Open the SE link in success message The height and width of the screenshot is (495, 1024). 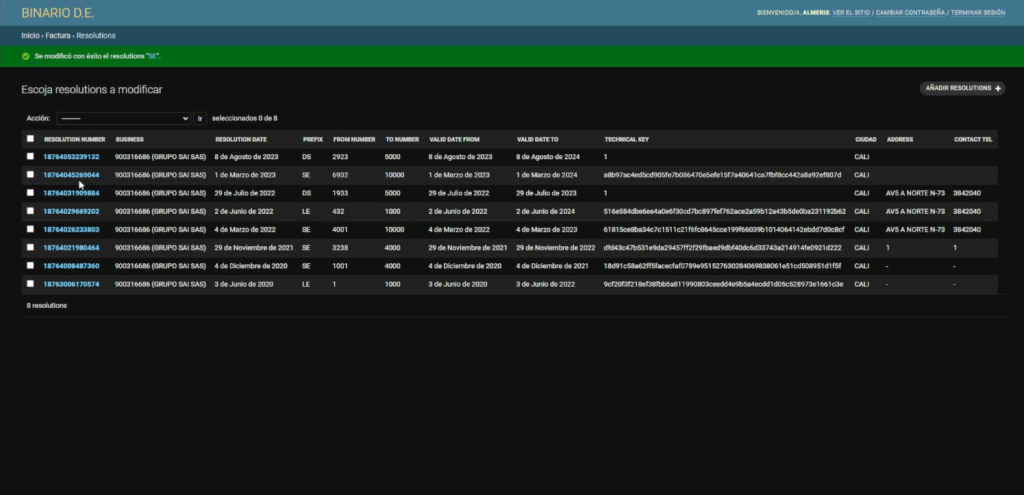152,56
